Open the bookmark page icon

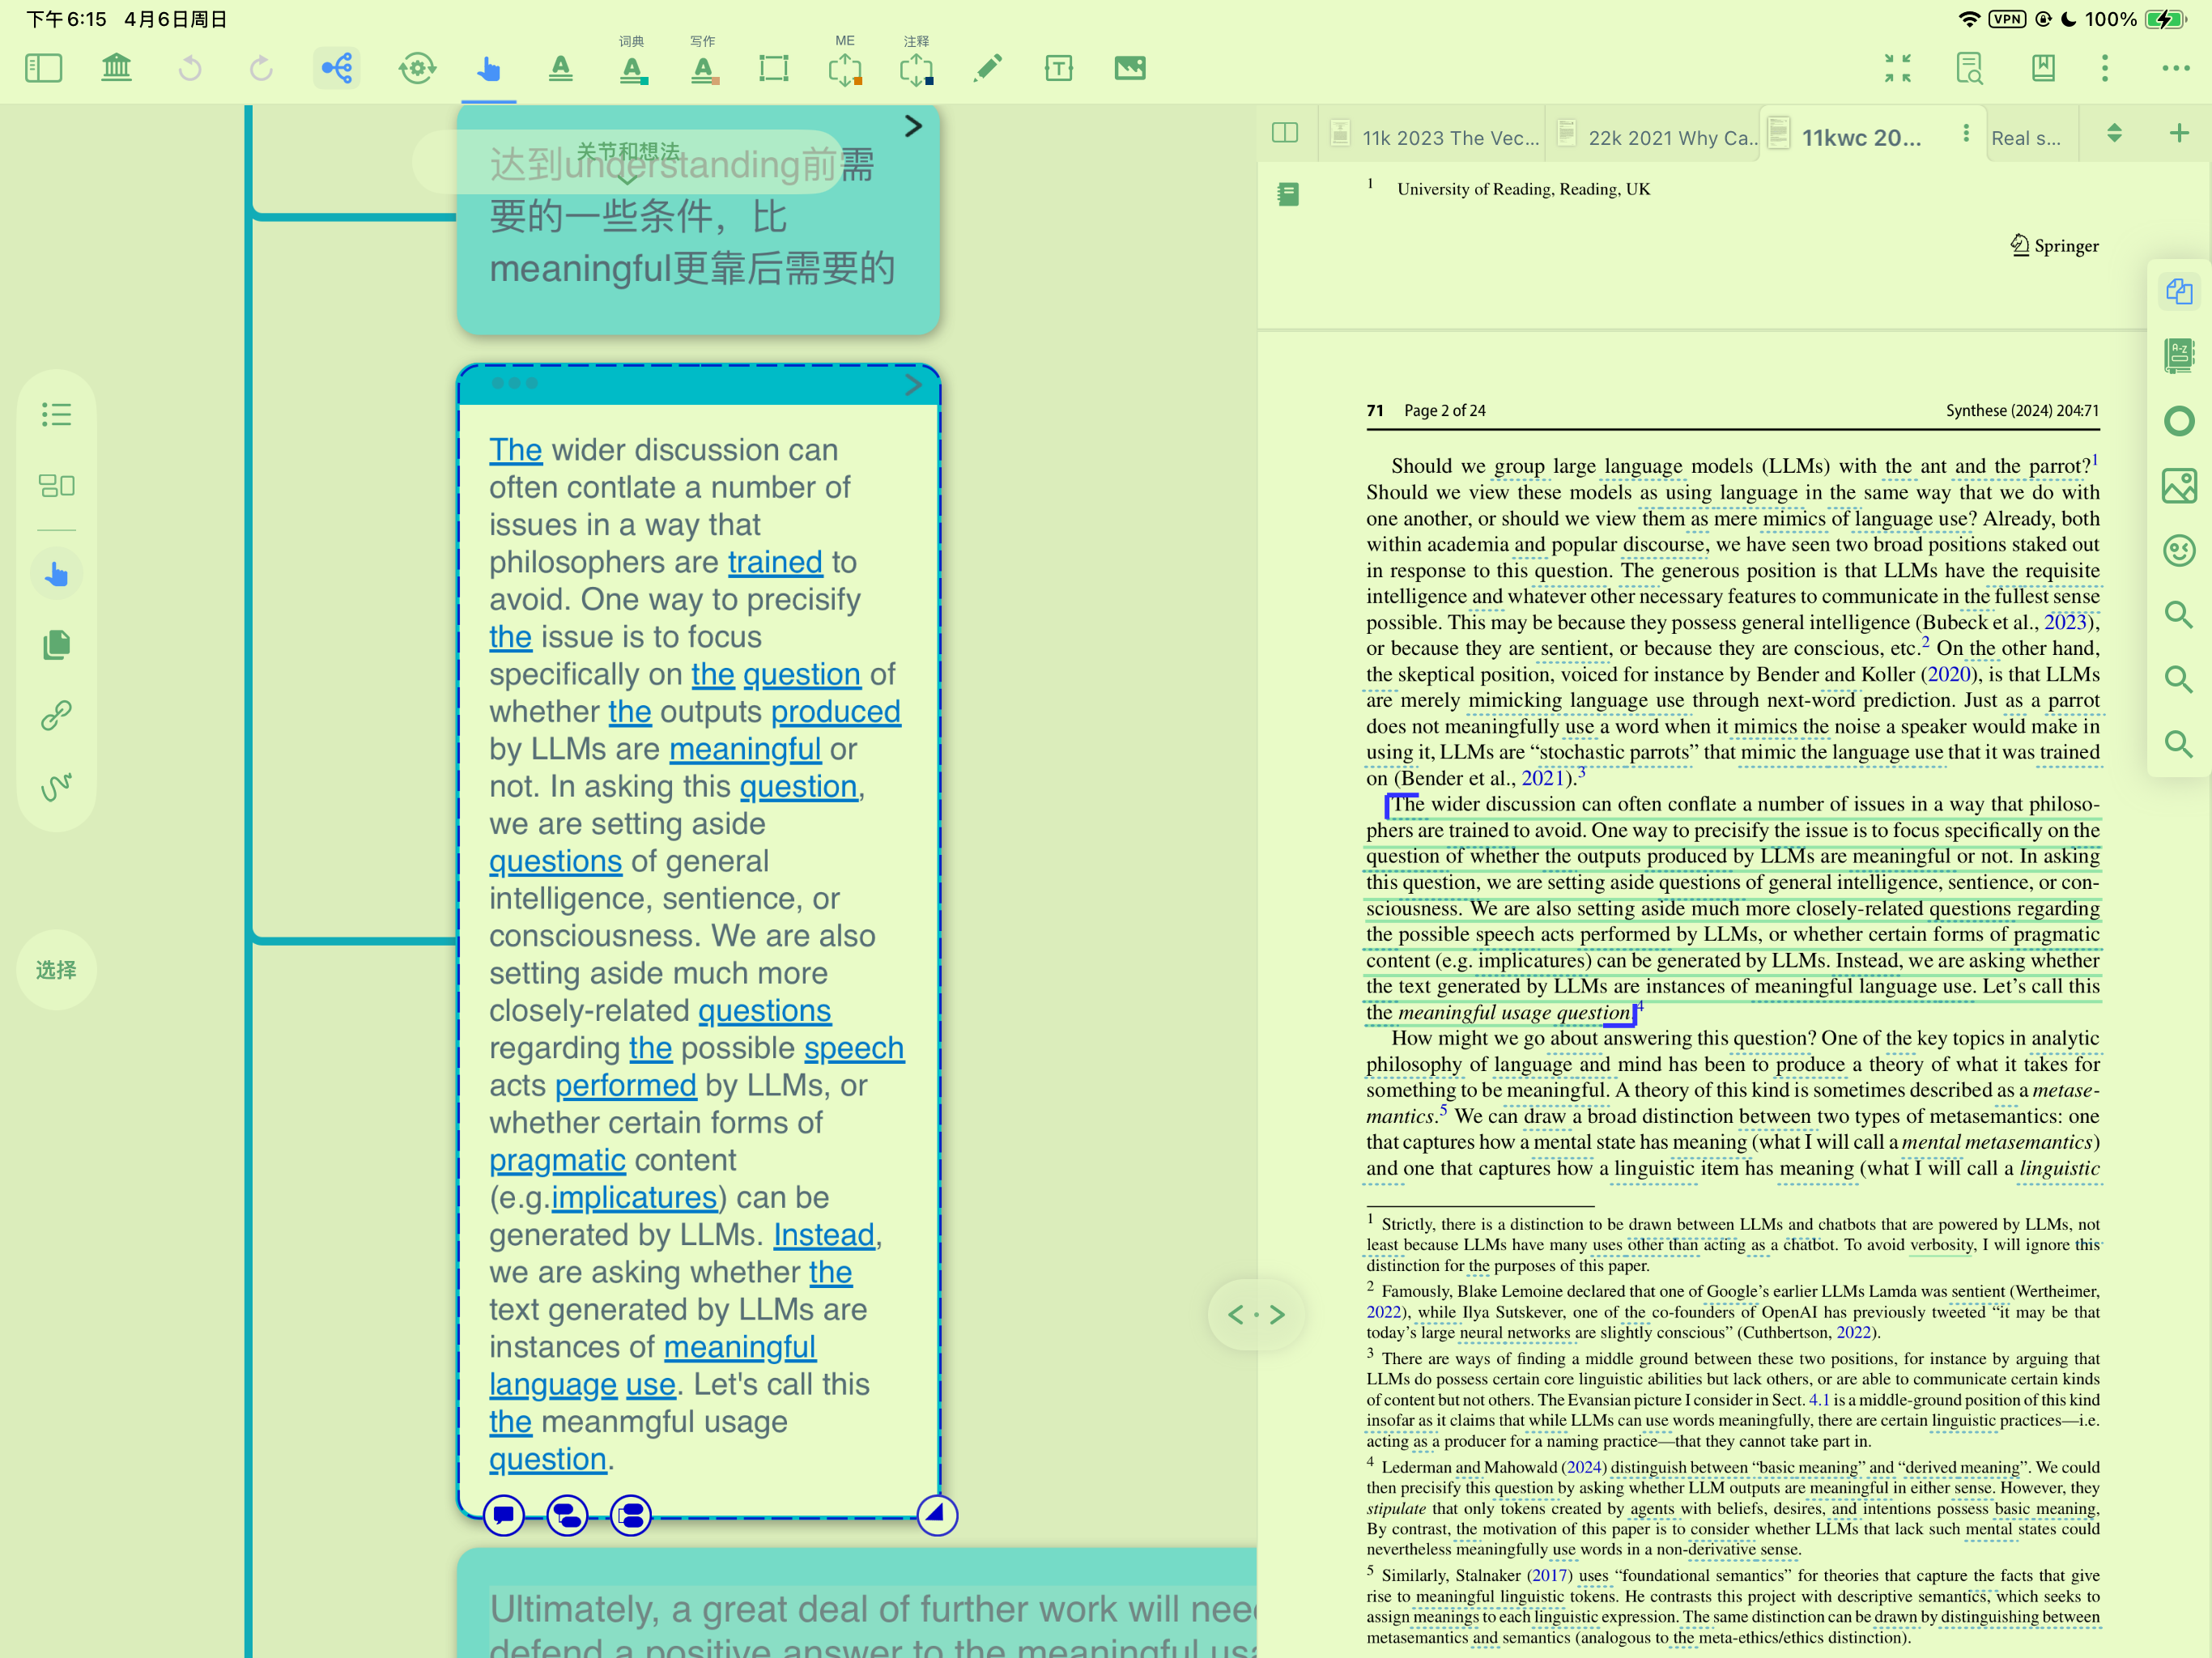pyautogui.click(x=2043, y=68)
